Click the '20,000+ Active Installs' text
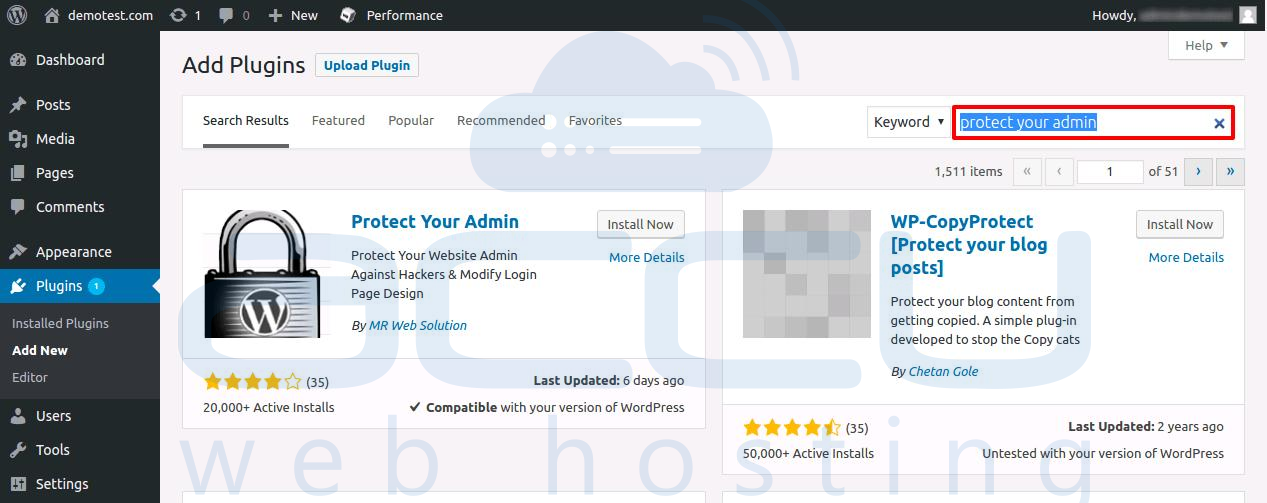The height and width of the screenshot is (503, 1267). click(x=269, y=407)
